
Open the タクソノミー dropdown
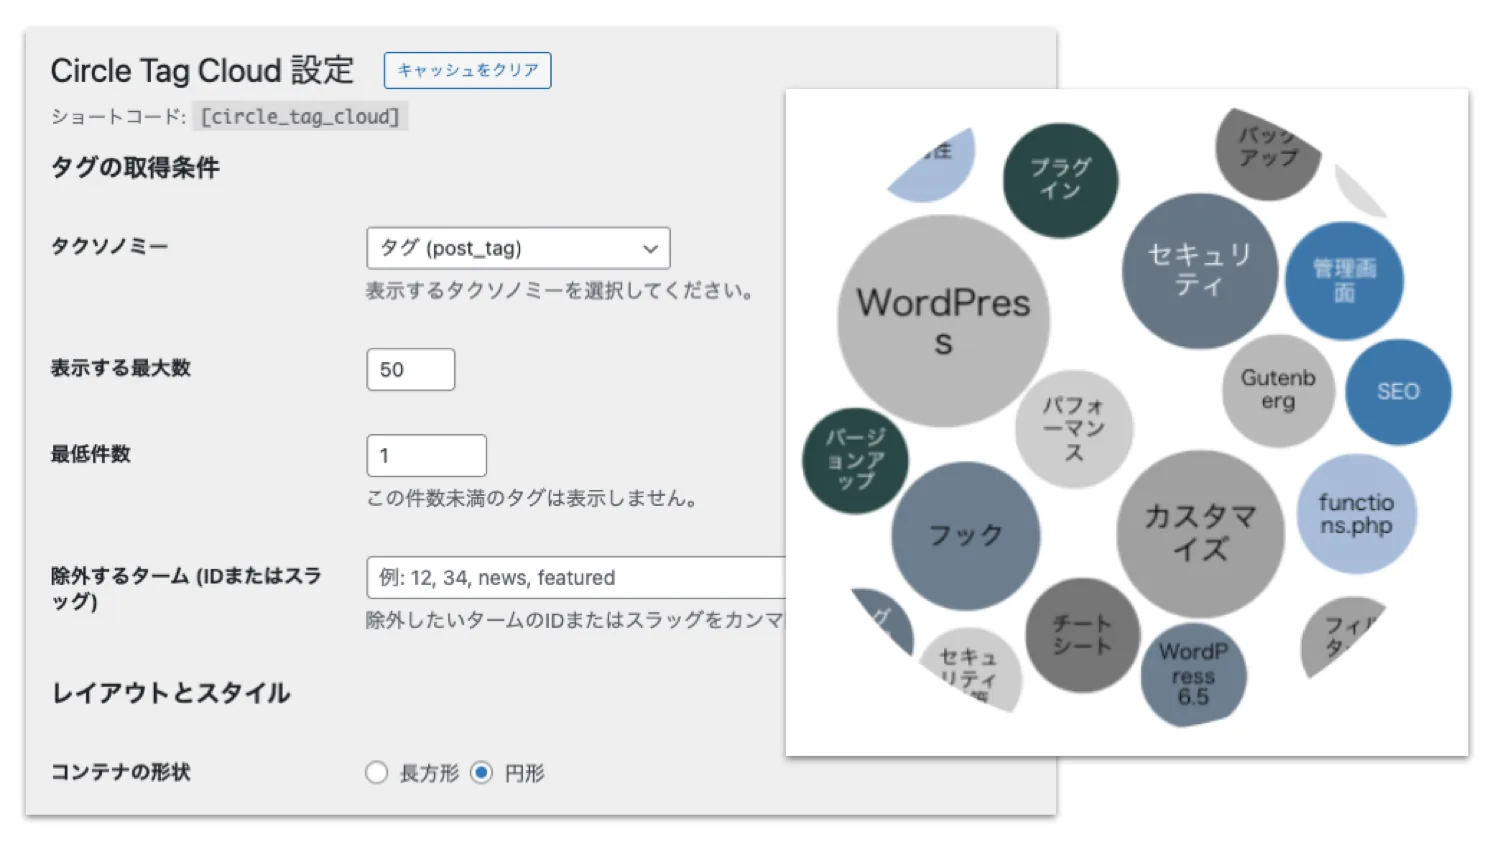517,248
